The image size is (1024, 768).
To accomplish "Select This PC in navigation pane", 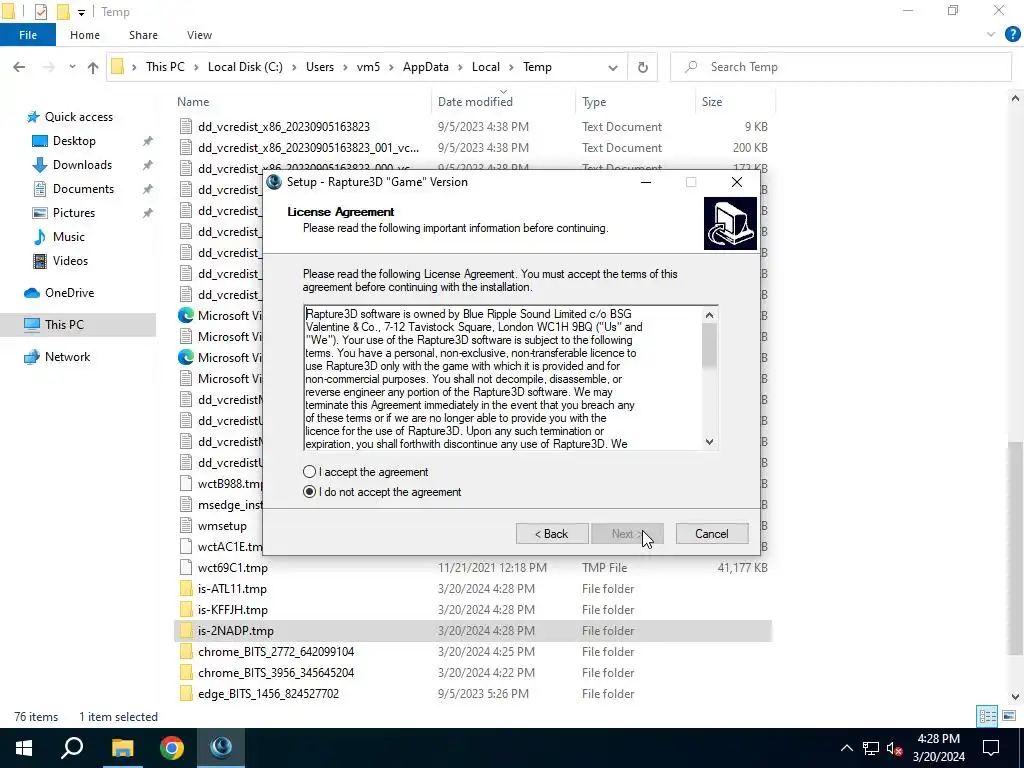I will point(64,325).
